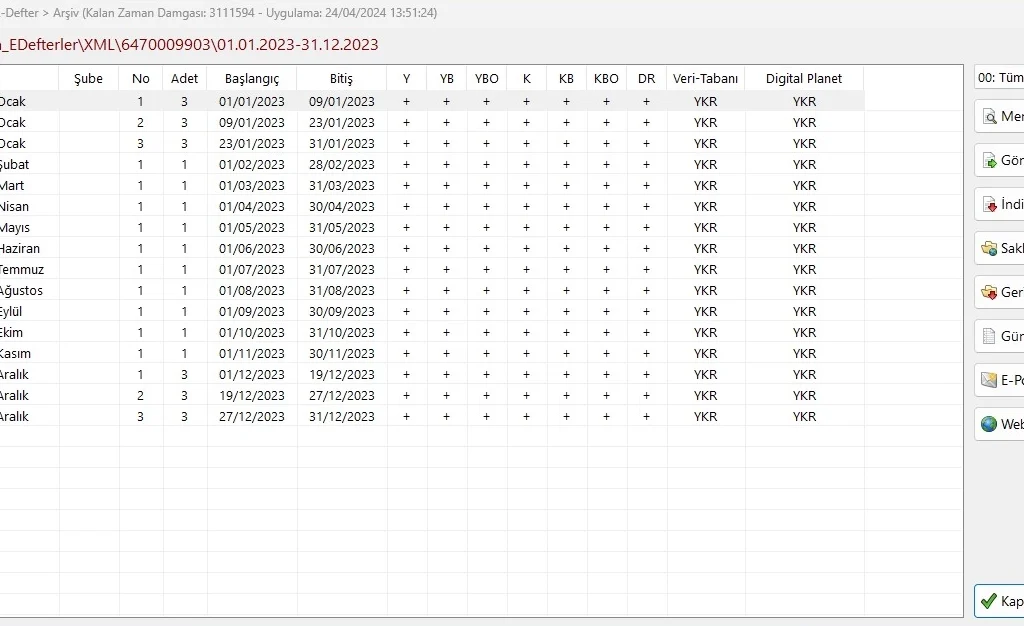Select the Haziran row start date 01/06/2023
Screen dimensions: 1024x626
tap(252, 248)
